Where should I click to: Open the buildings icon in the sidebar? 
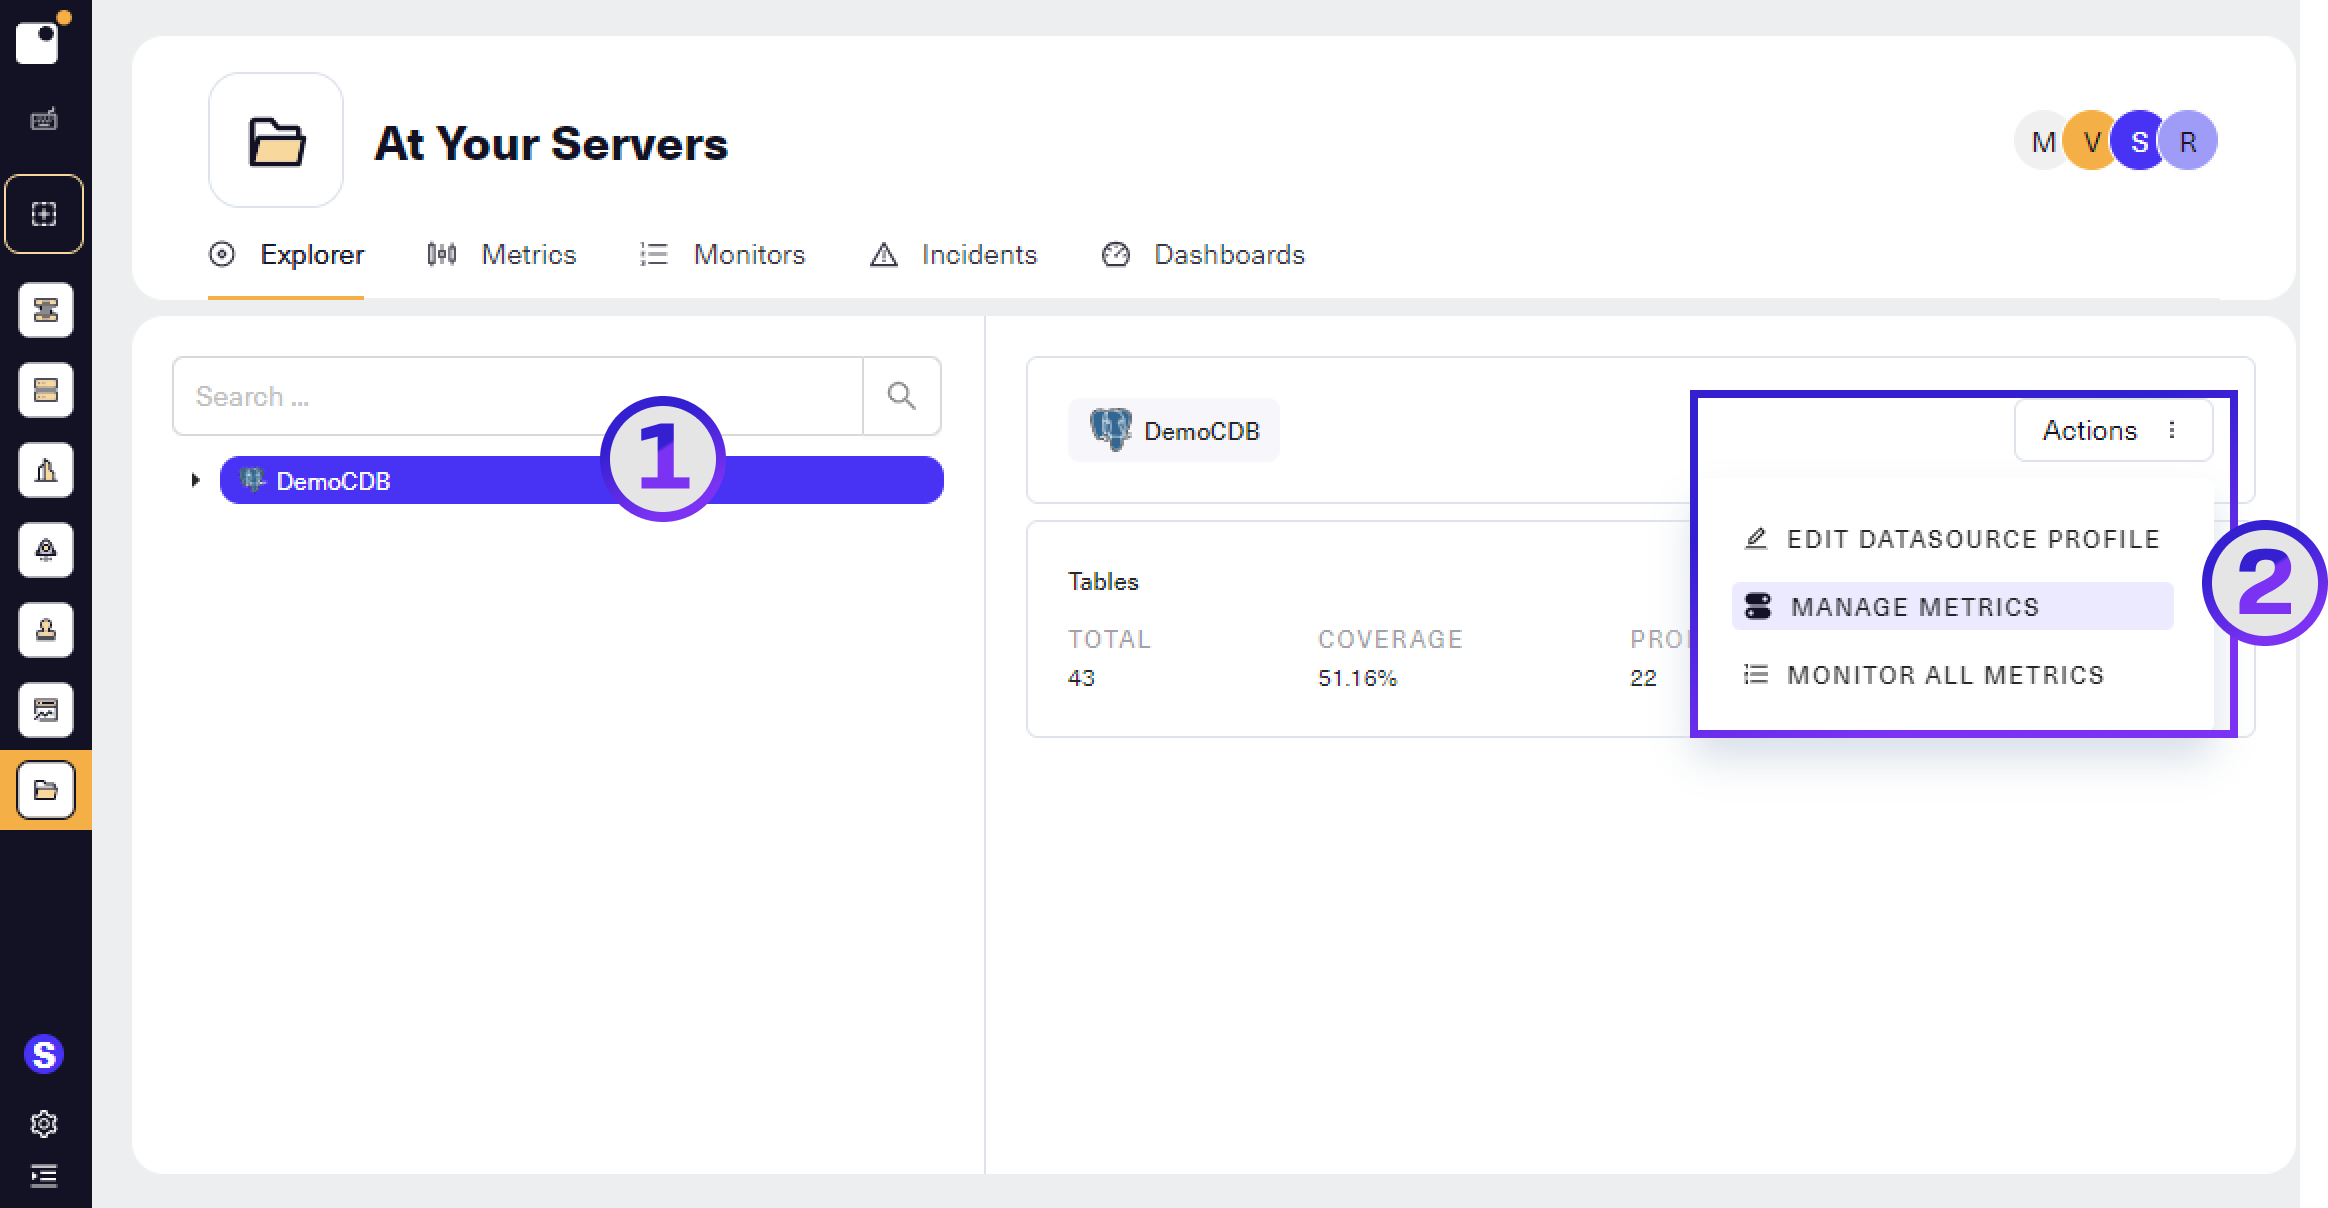click(x=45, y=470)
